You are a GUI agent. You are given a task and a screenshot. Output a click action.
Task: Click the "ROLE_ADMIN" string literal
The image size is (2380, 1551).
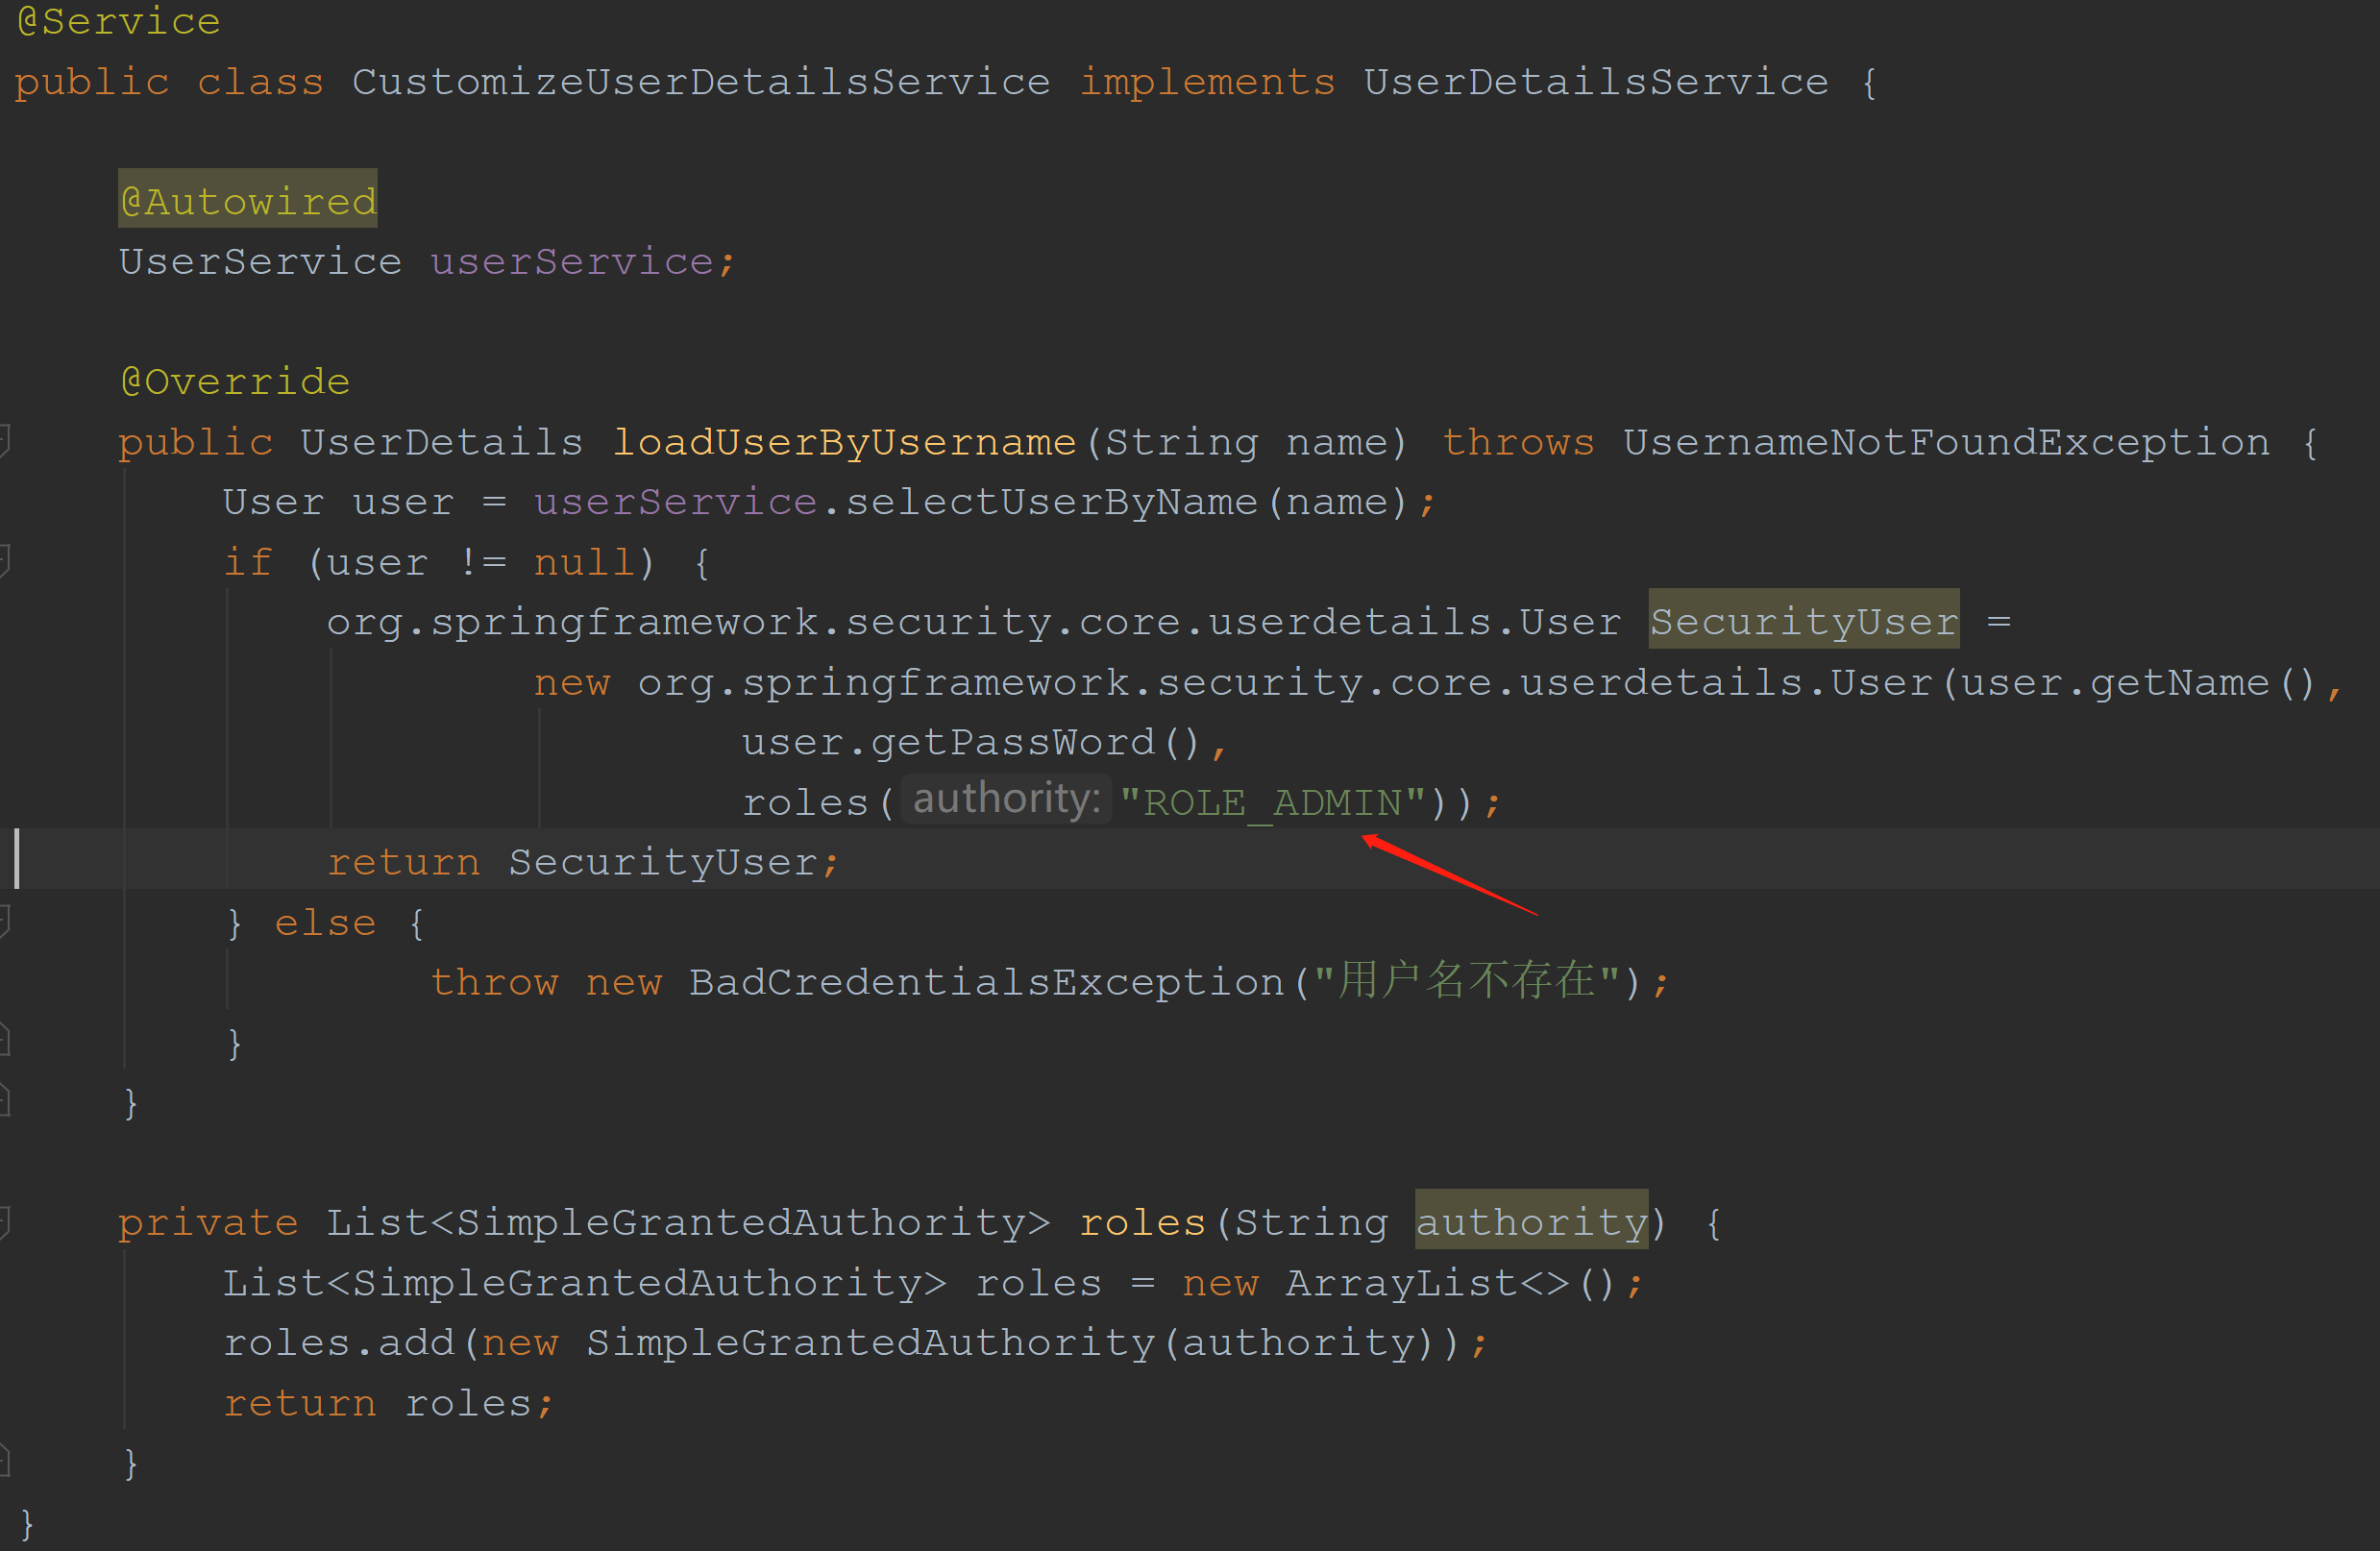(1272, 802)
